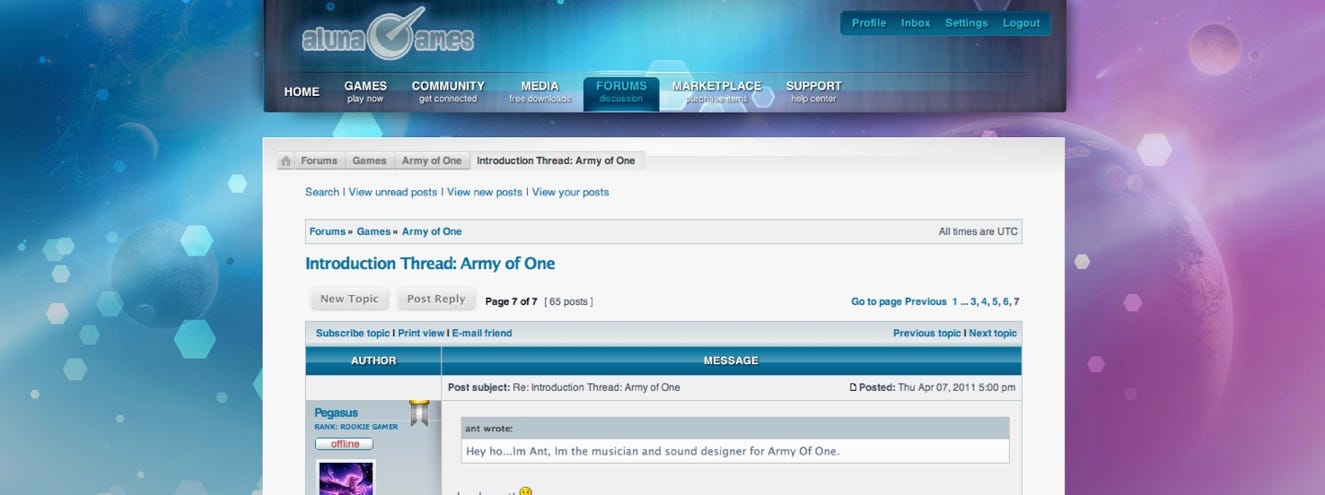Click E-mail friend

[x=482, y=333]
